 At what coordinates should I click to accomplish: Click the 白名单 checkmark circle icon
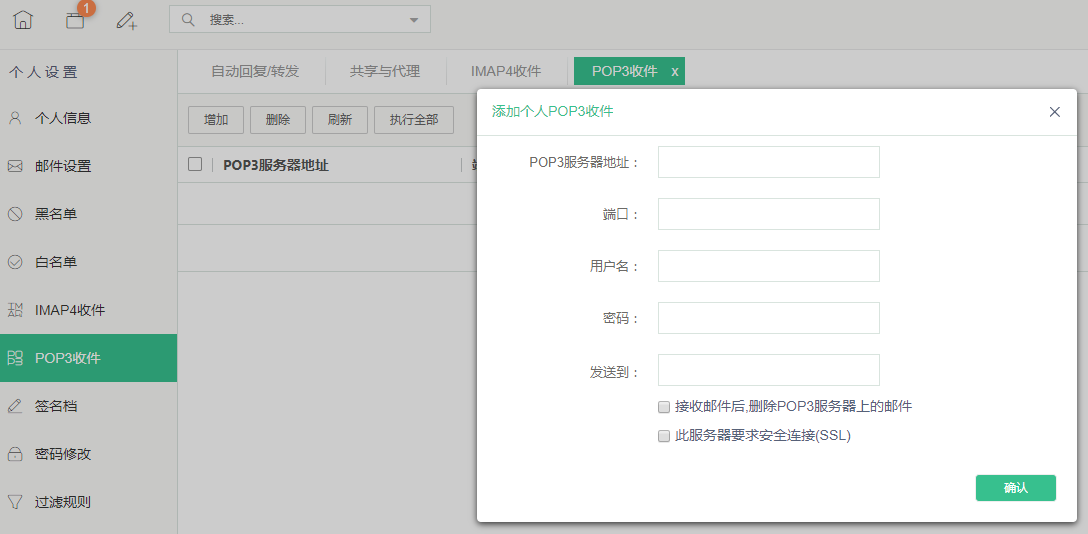click(x=15, y=262)
